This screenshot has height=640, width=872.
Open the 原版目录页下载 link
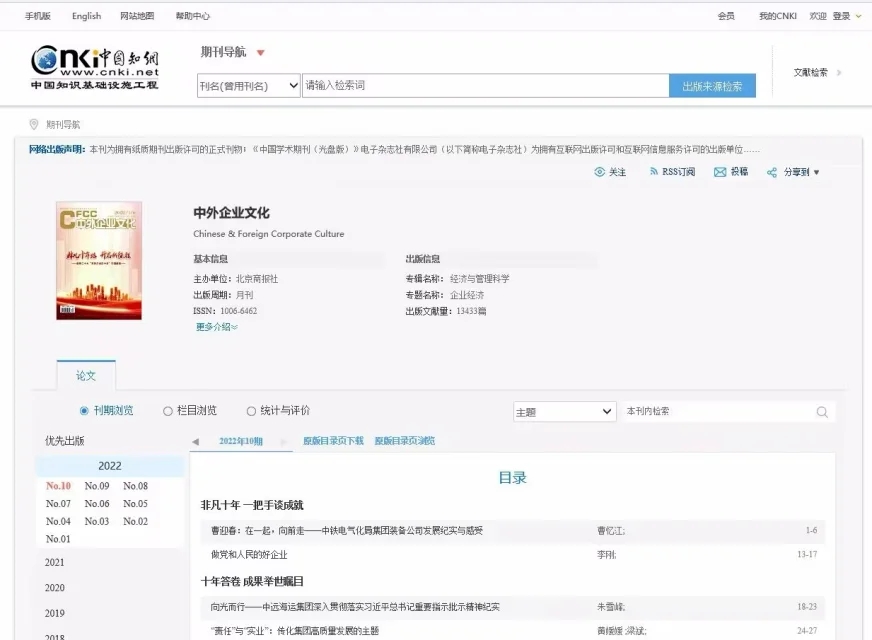coord(333,441)
